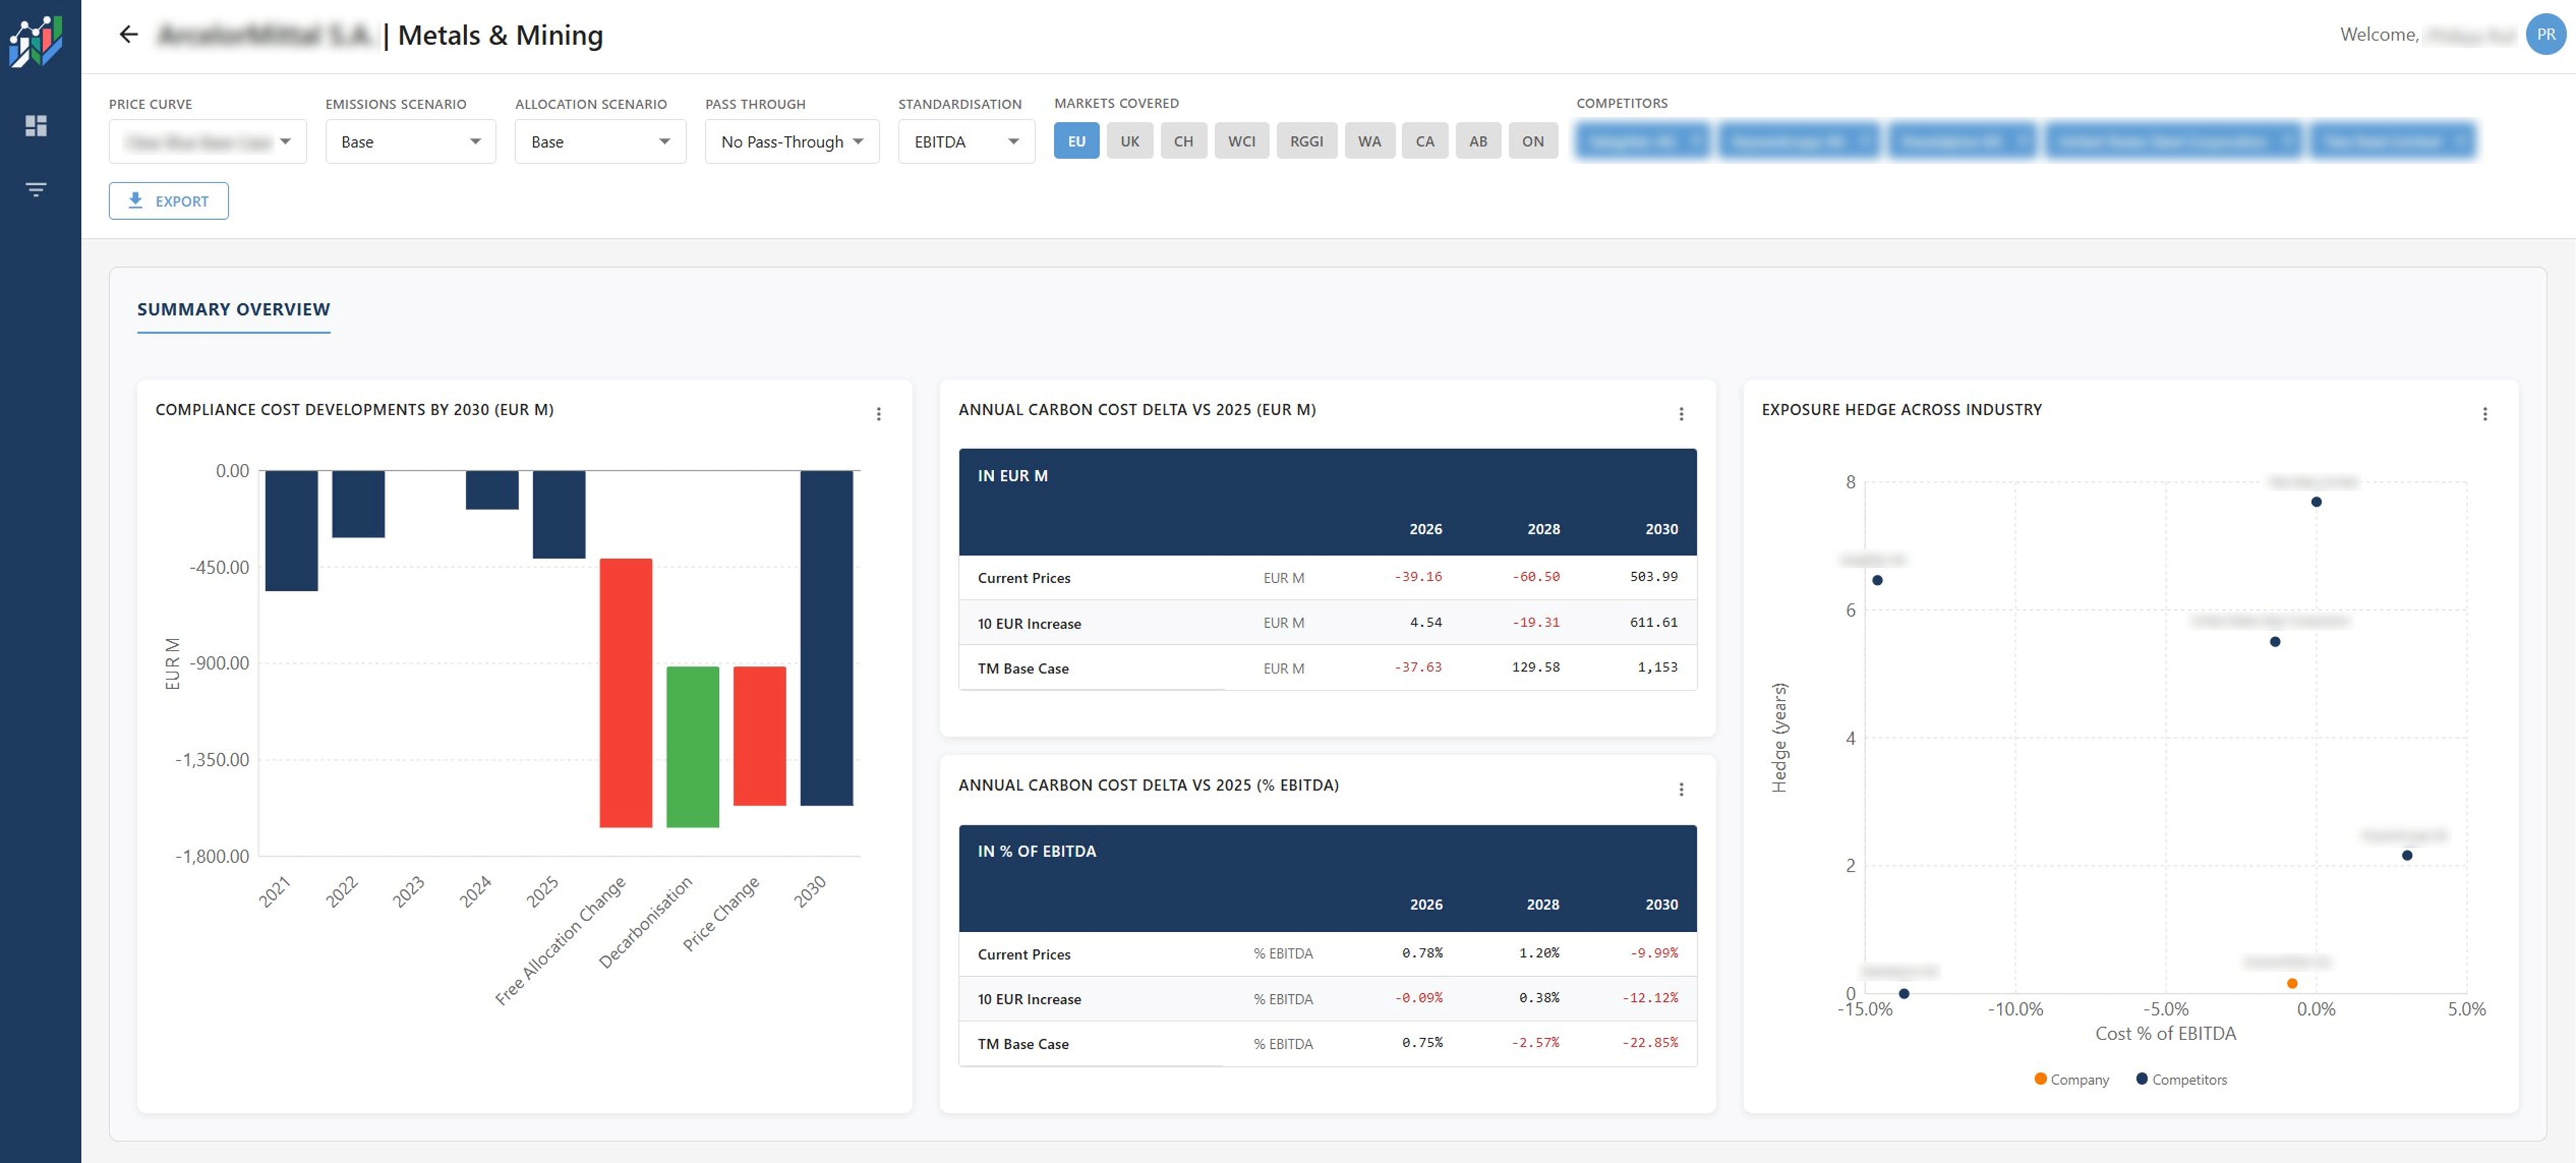Select the Summary Overview tab

tap(233, 309)
